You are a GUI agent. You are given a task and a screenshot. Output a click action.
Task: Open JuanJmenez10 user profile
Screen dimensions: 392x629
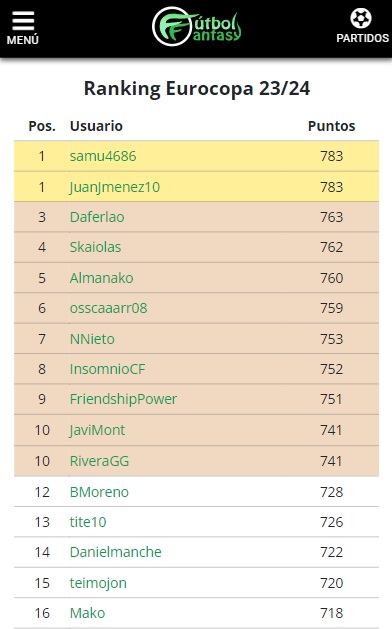click(115, 187)
